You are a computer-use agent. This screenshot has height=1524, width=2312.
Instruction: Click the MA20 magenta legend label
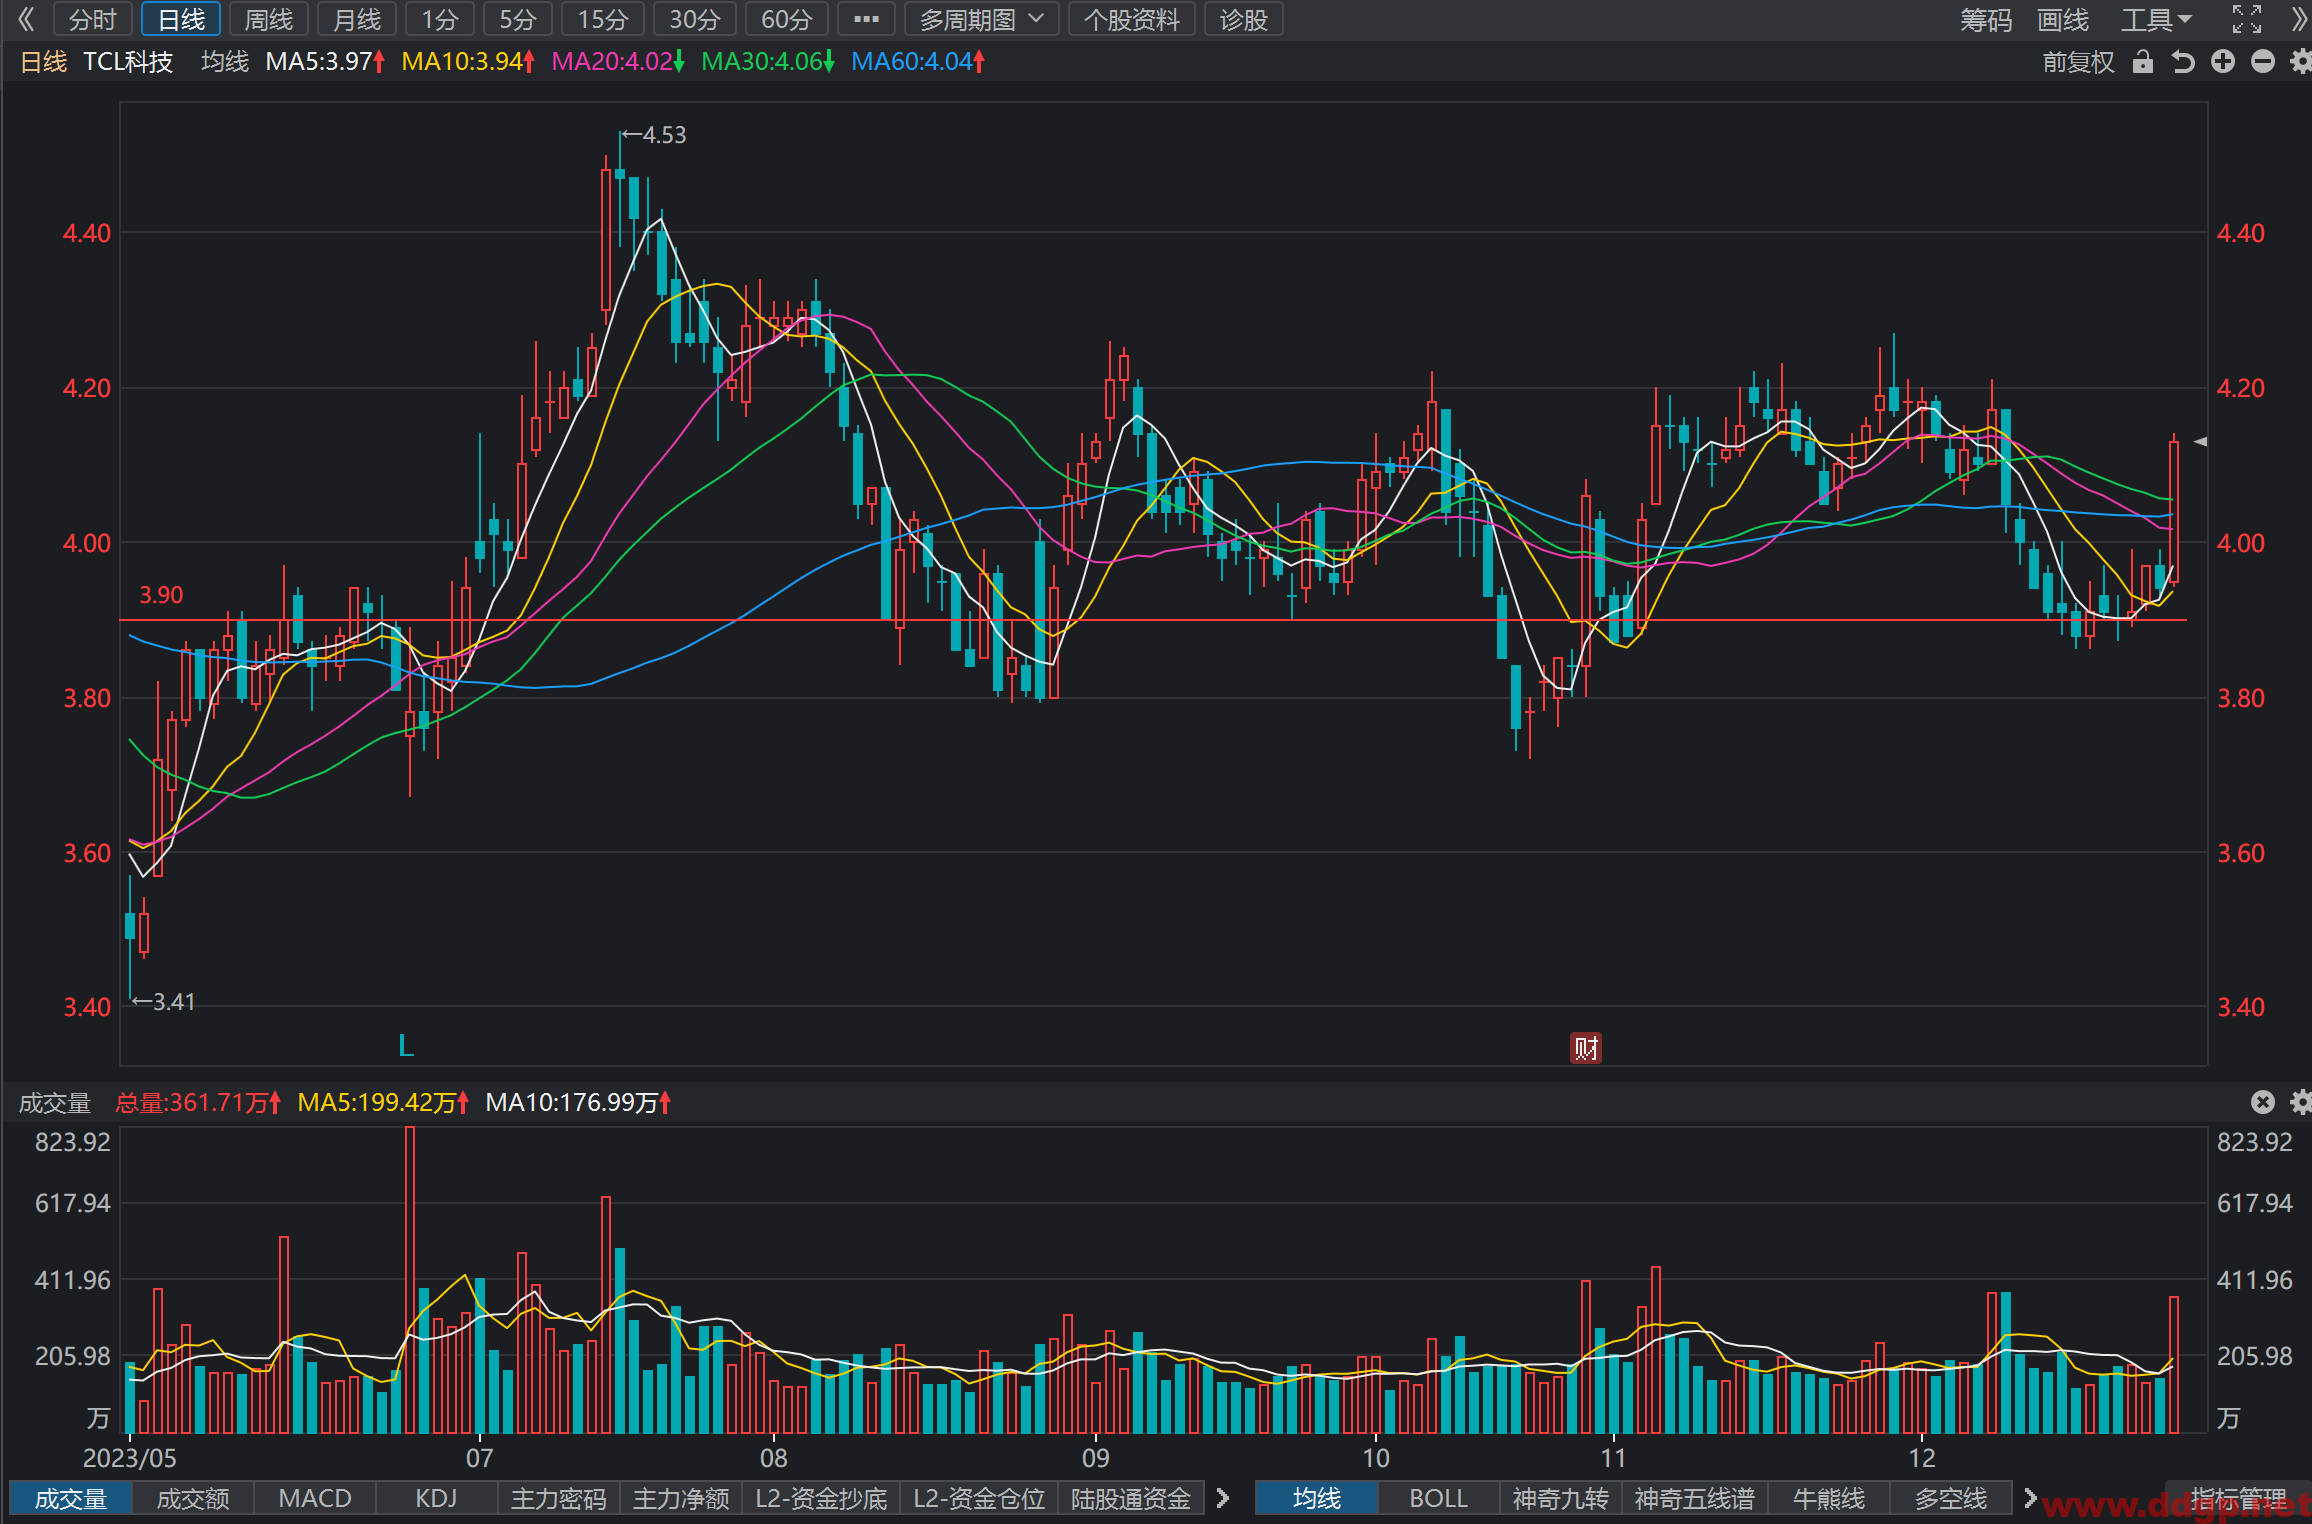(x=617, y=62)
